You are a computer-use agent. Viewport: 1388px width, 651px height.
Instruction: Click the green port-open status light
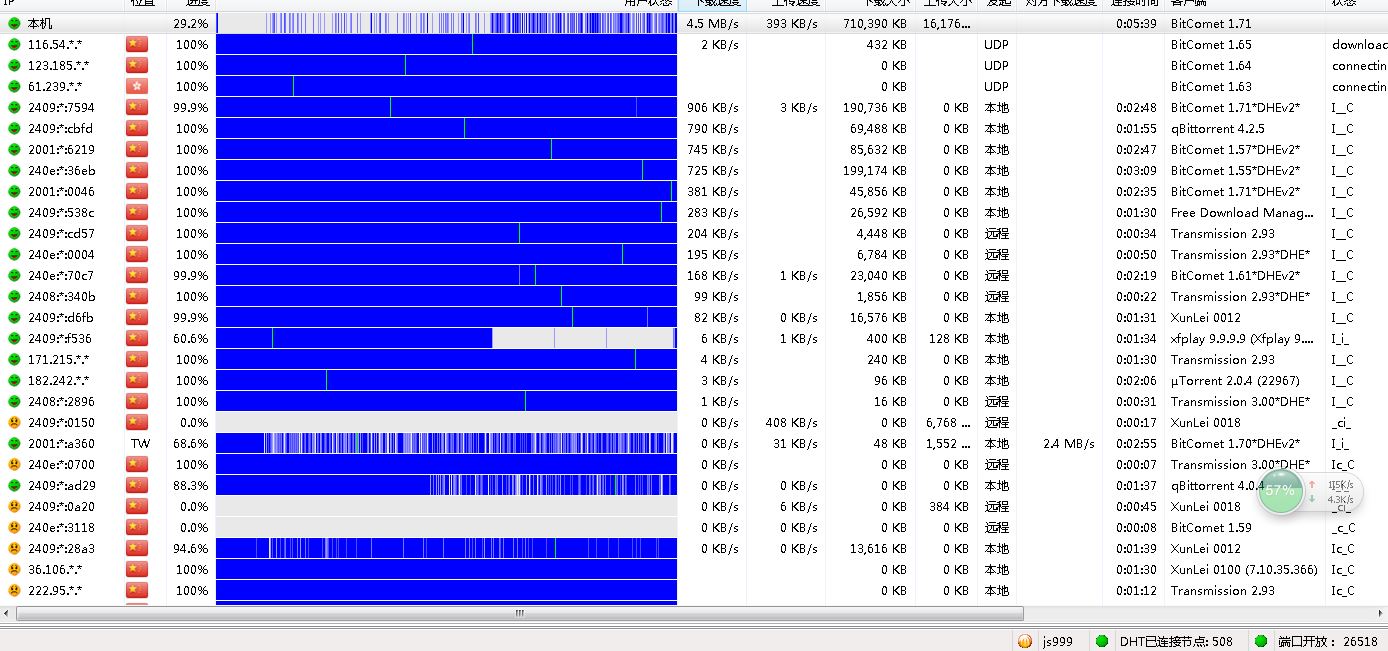pos(1261,641)
